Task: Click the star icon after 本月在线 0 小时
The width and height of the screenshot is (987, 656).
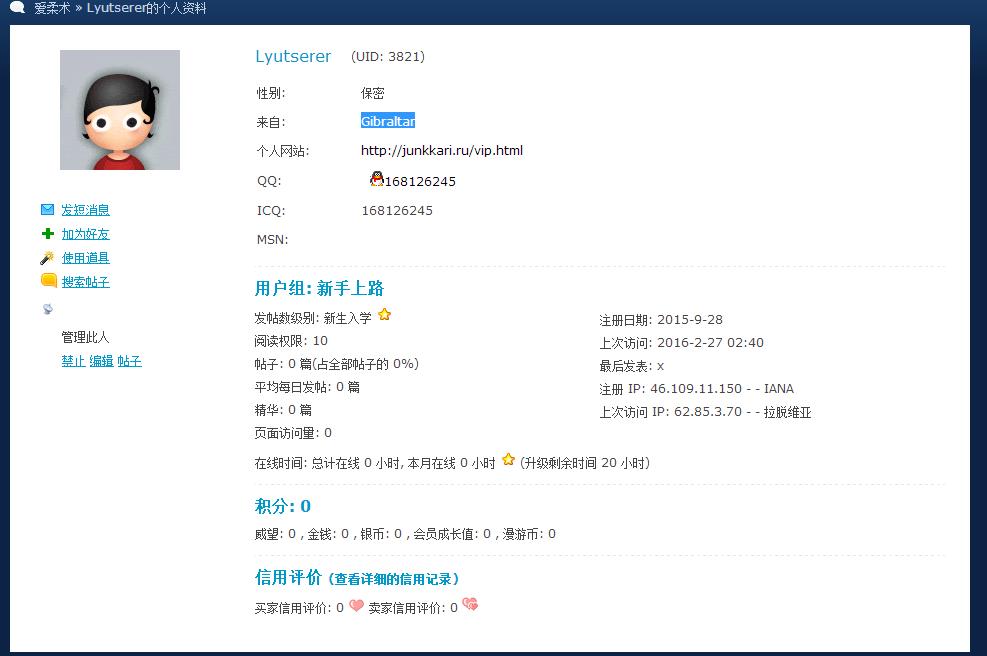Action: tap(508, 460)
